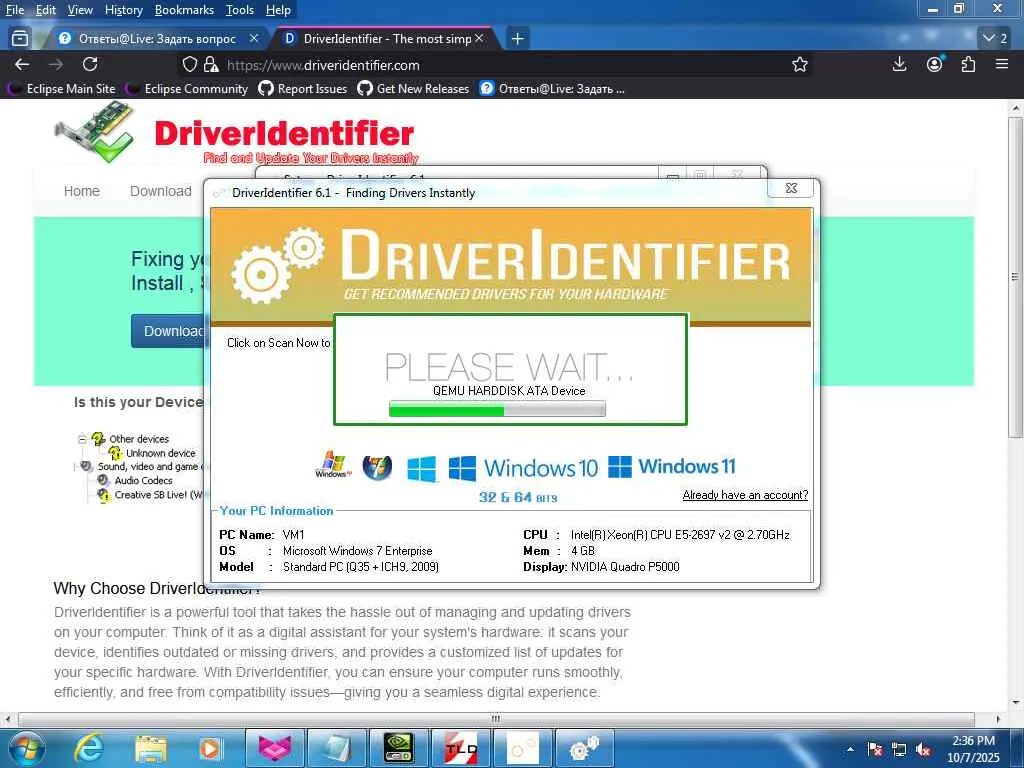1024x768 pixels.
Task: Open the account profile icon
Action: 935,64
